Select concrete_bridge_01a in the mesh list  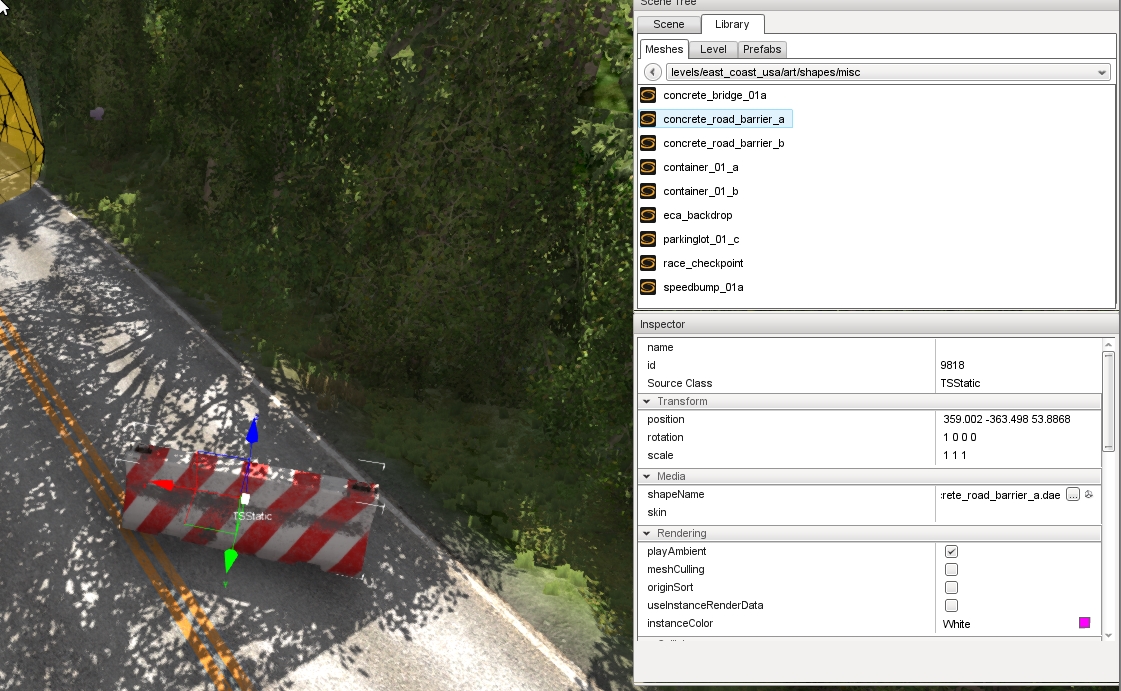(x=714, y=95)
